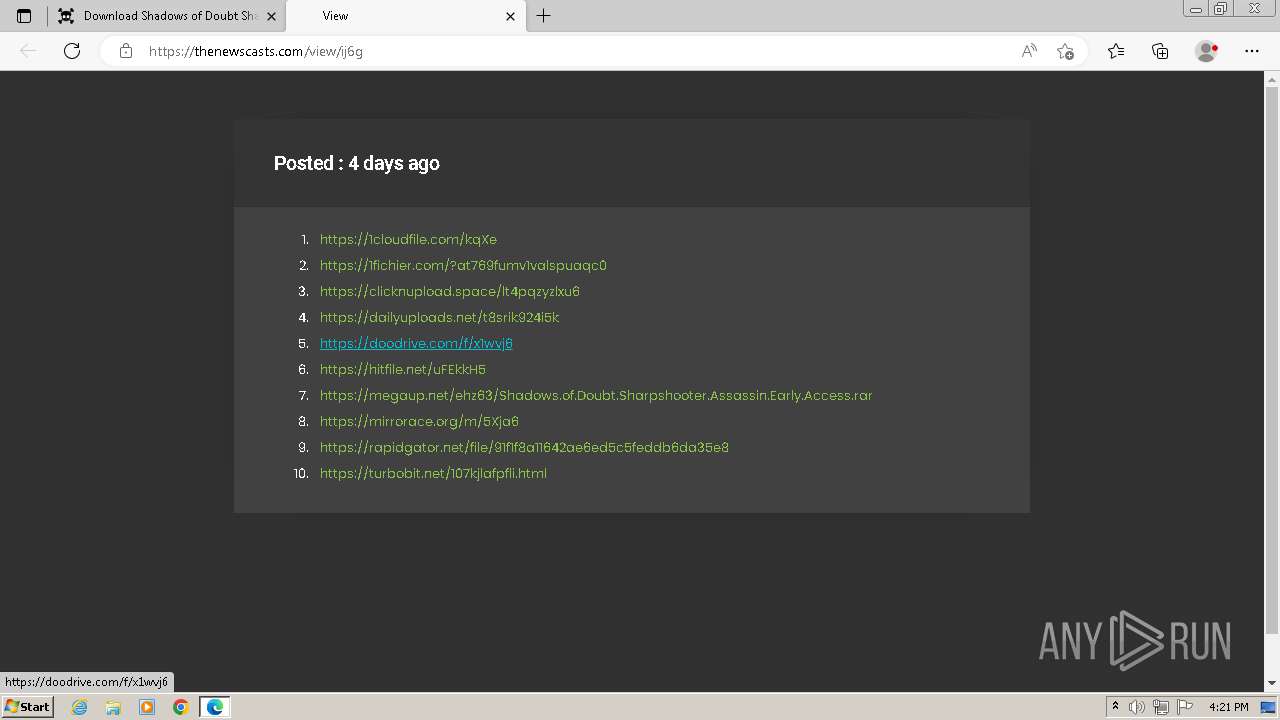
Task: Open the megaup.net Shadows.of.Doubt rar link
Action: tap(596, 395)
